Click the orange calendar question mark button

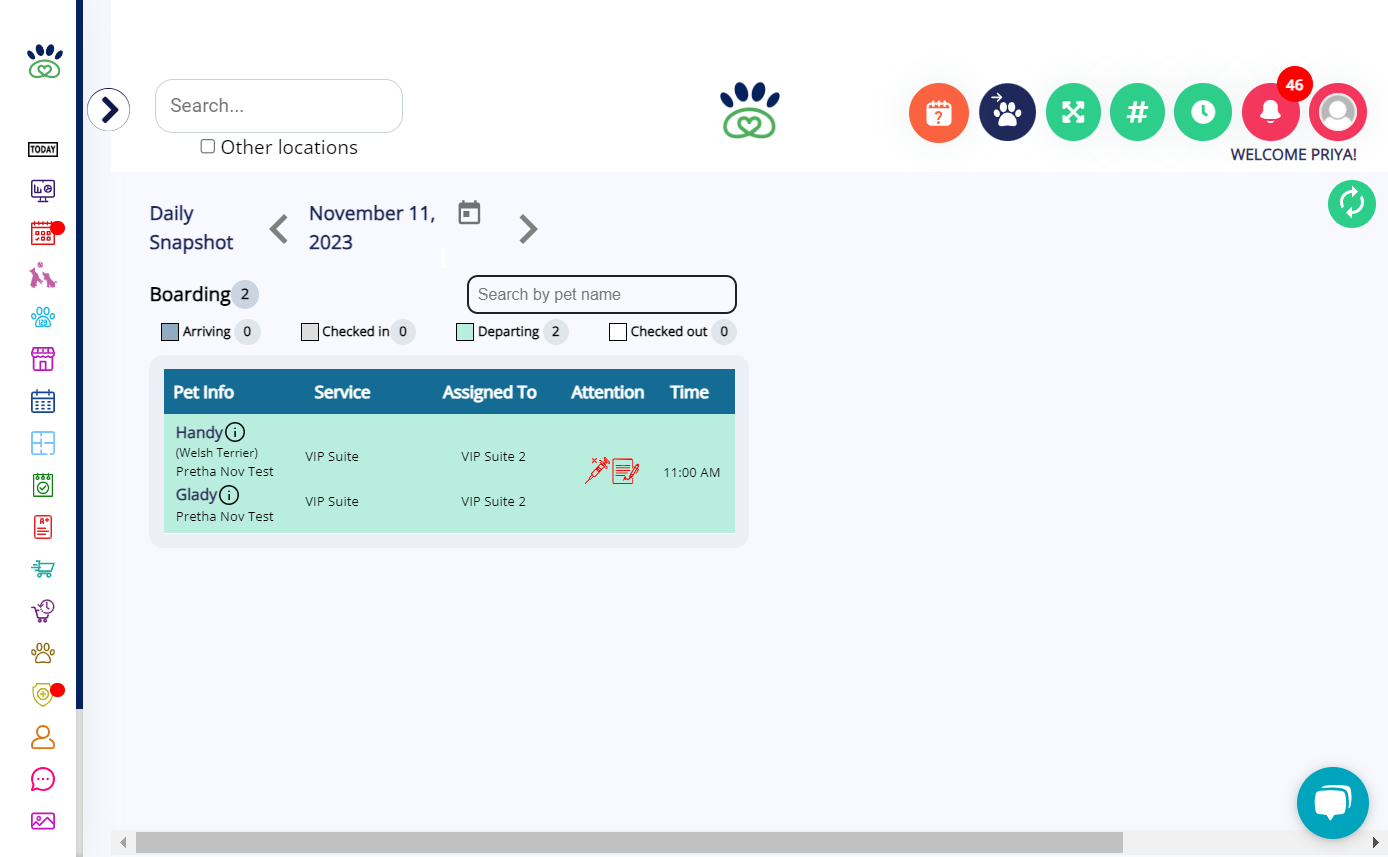(939, 113)
